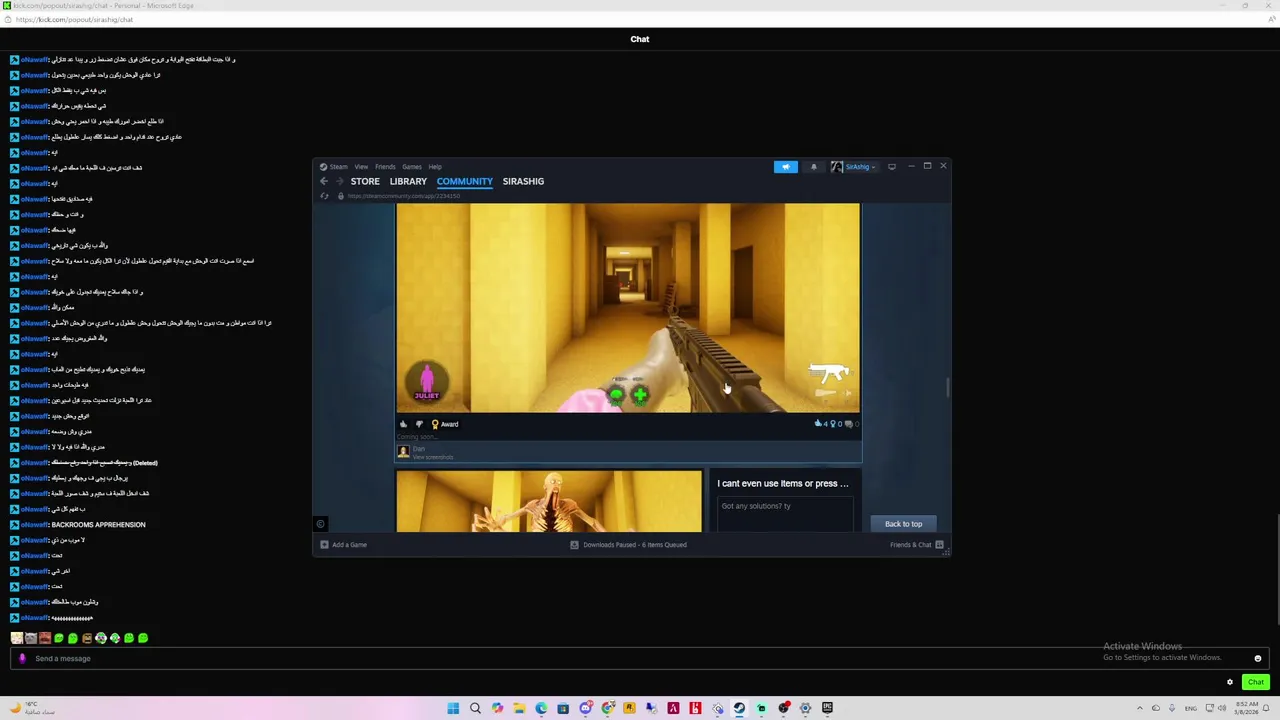Image resolution: width=1280 pixels, height=720 pixels.
Task: Open emoji picker in chat input
Action: coord(1258,659)
